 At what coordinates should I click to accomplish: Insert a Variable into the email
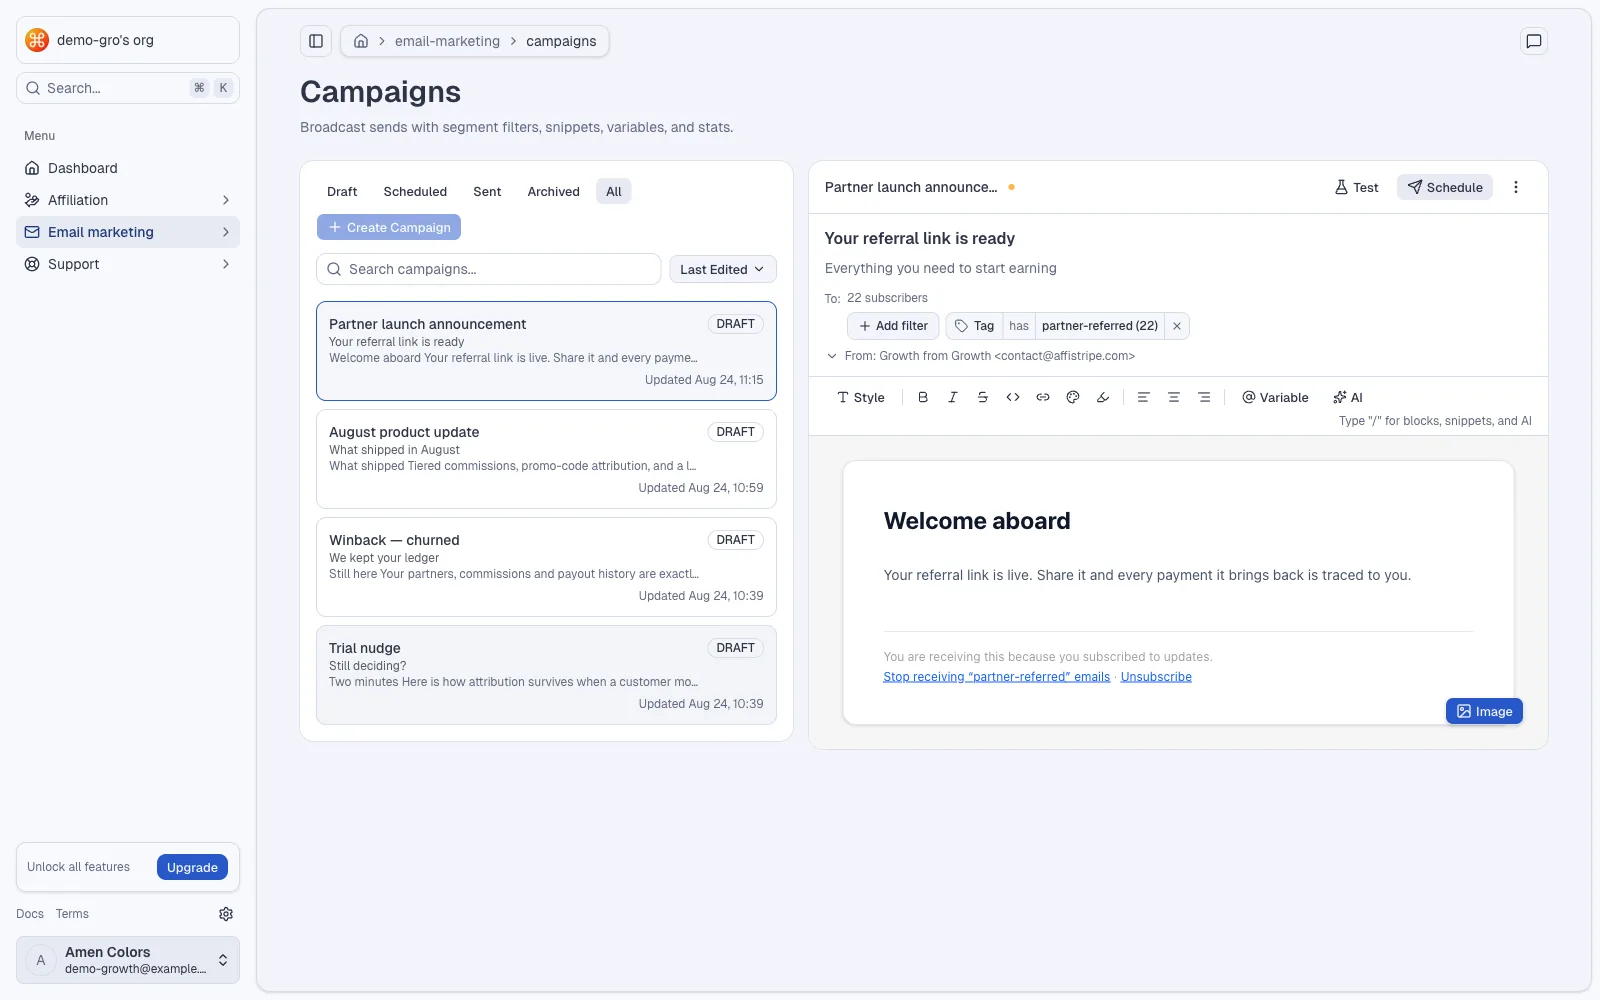click(x=1275, y=397)
